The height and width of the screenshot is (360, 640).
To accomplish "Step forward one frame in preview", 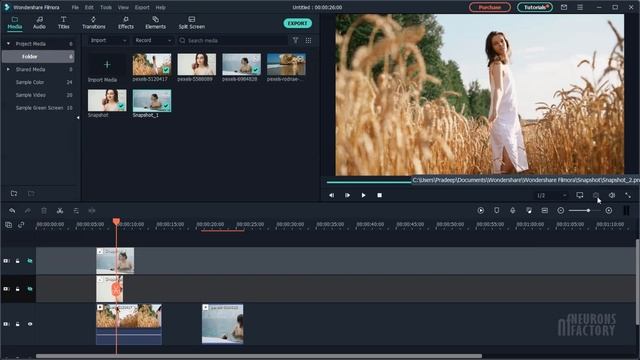I will pyautogui.click(x=347, y=196).
